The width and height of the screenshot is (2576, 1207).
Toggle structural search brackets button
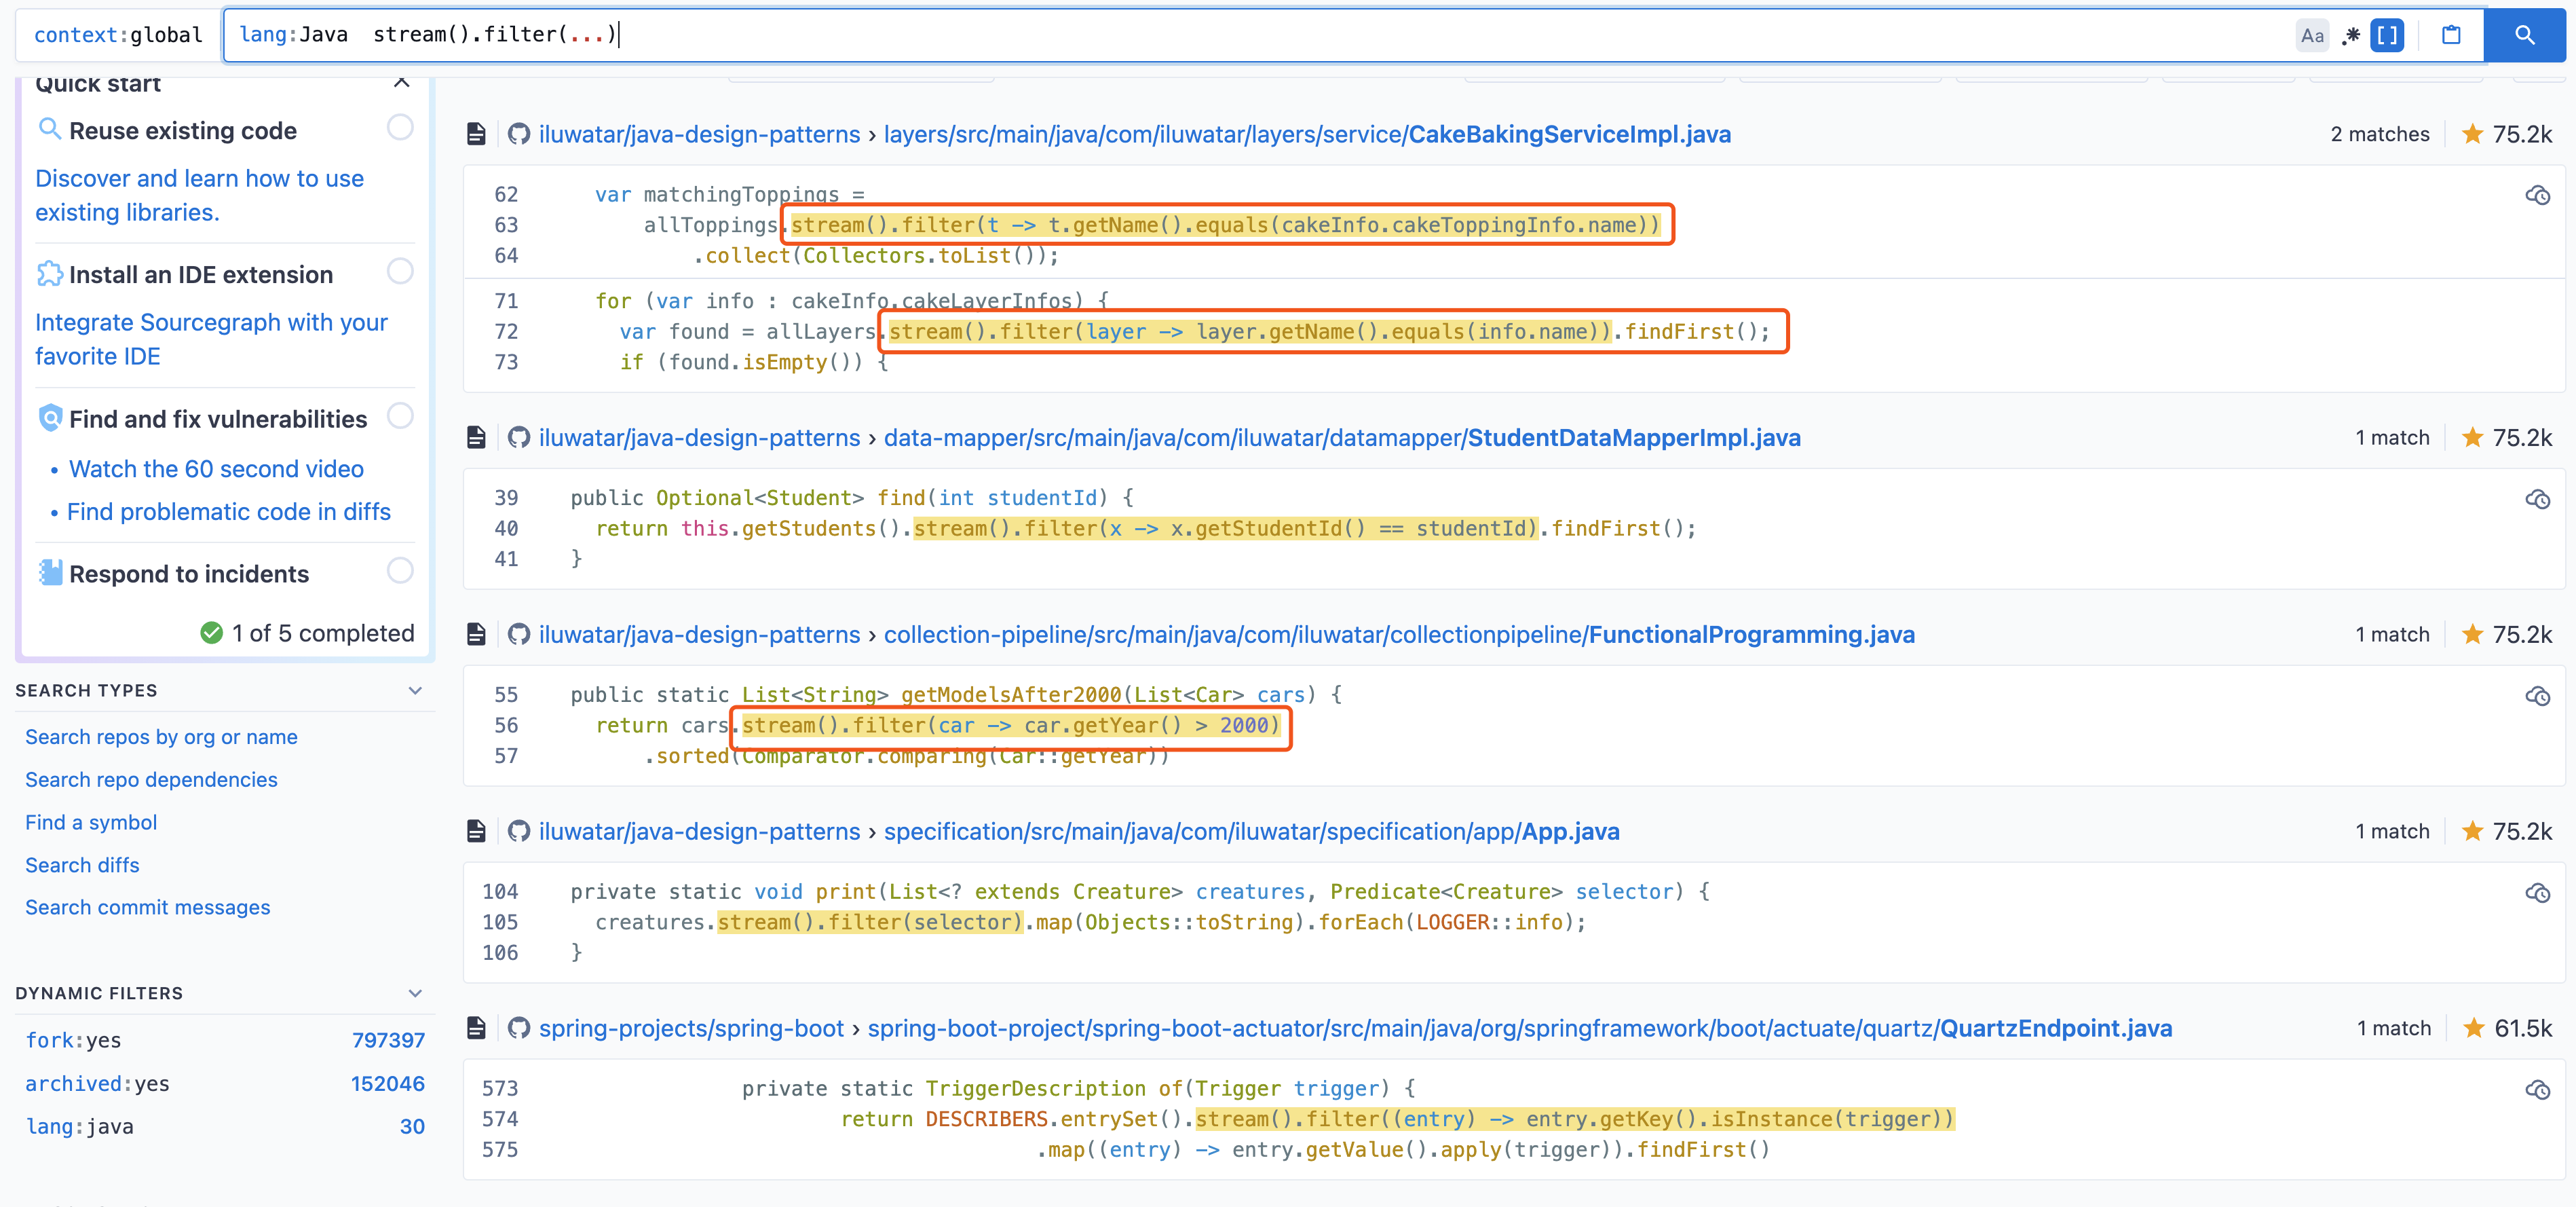coord(2387,35)
